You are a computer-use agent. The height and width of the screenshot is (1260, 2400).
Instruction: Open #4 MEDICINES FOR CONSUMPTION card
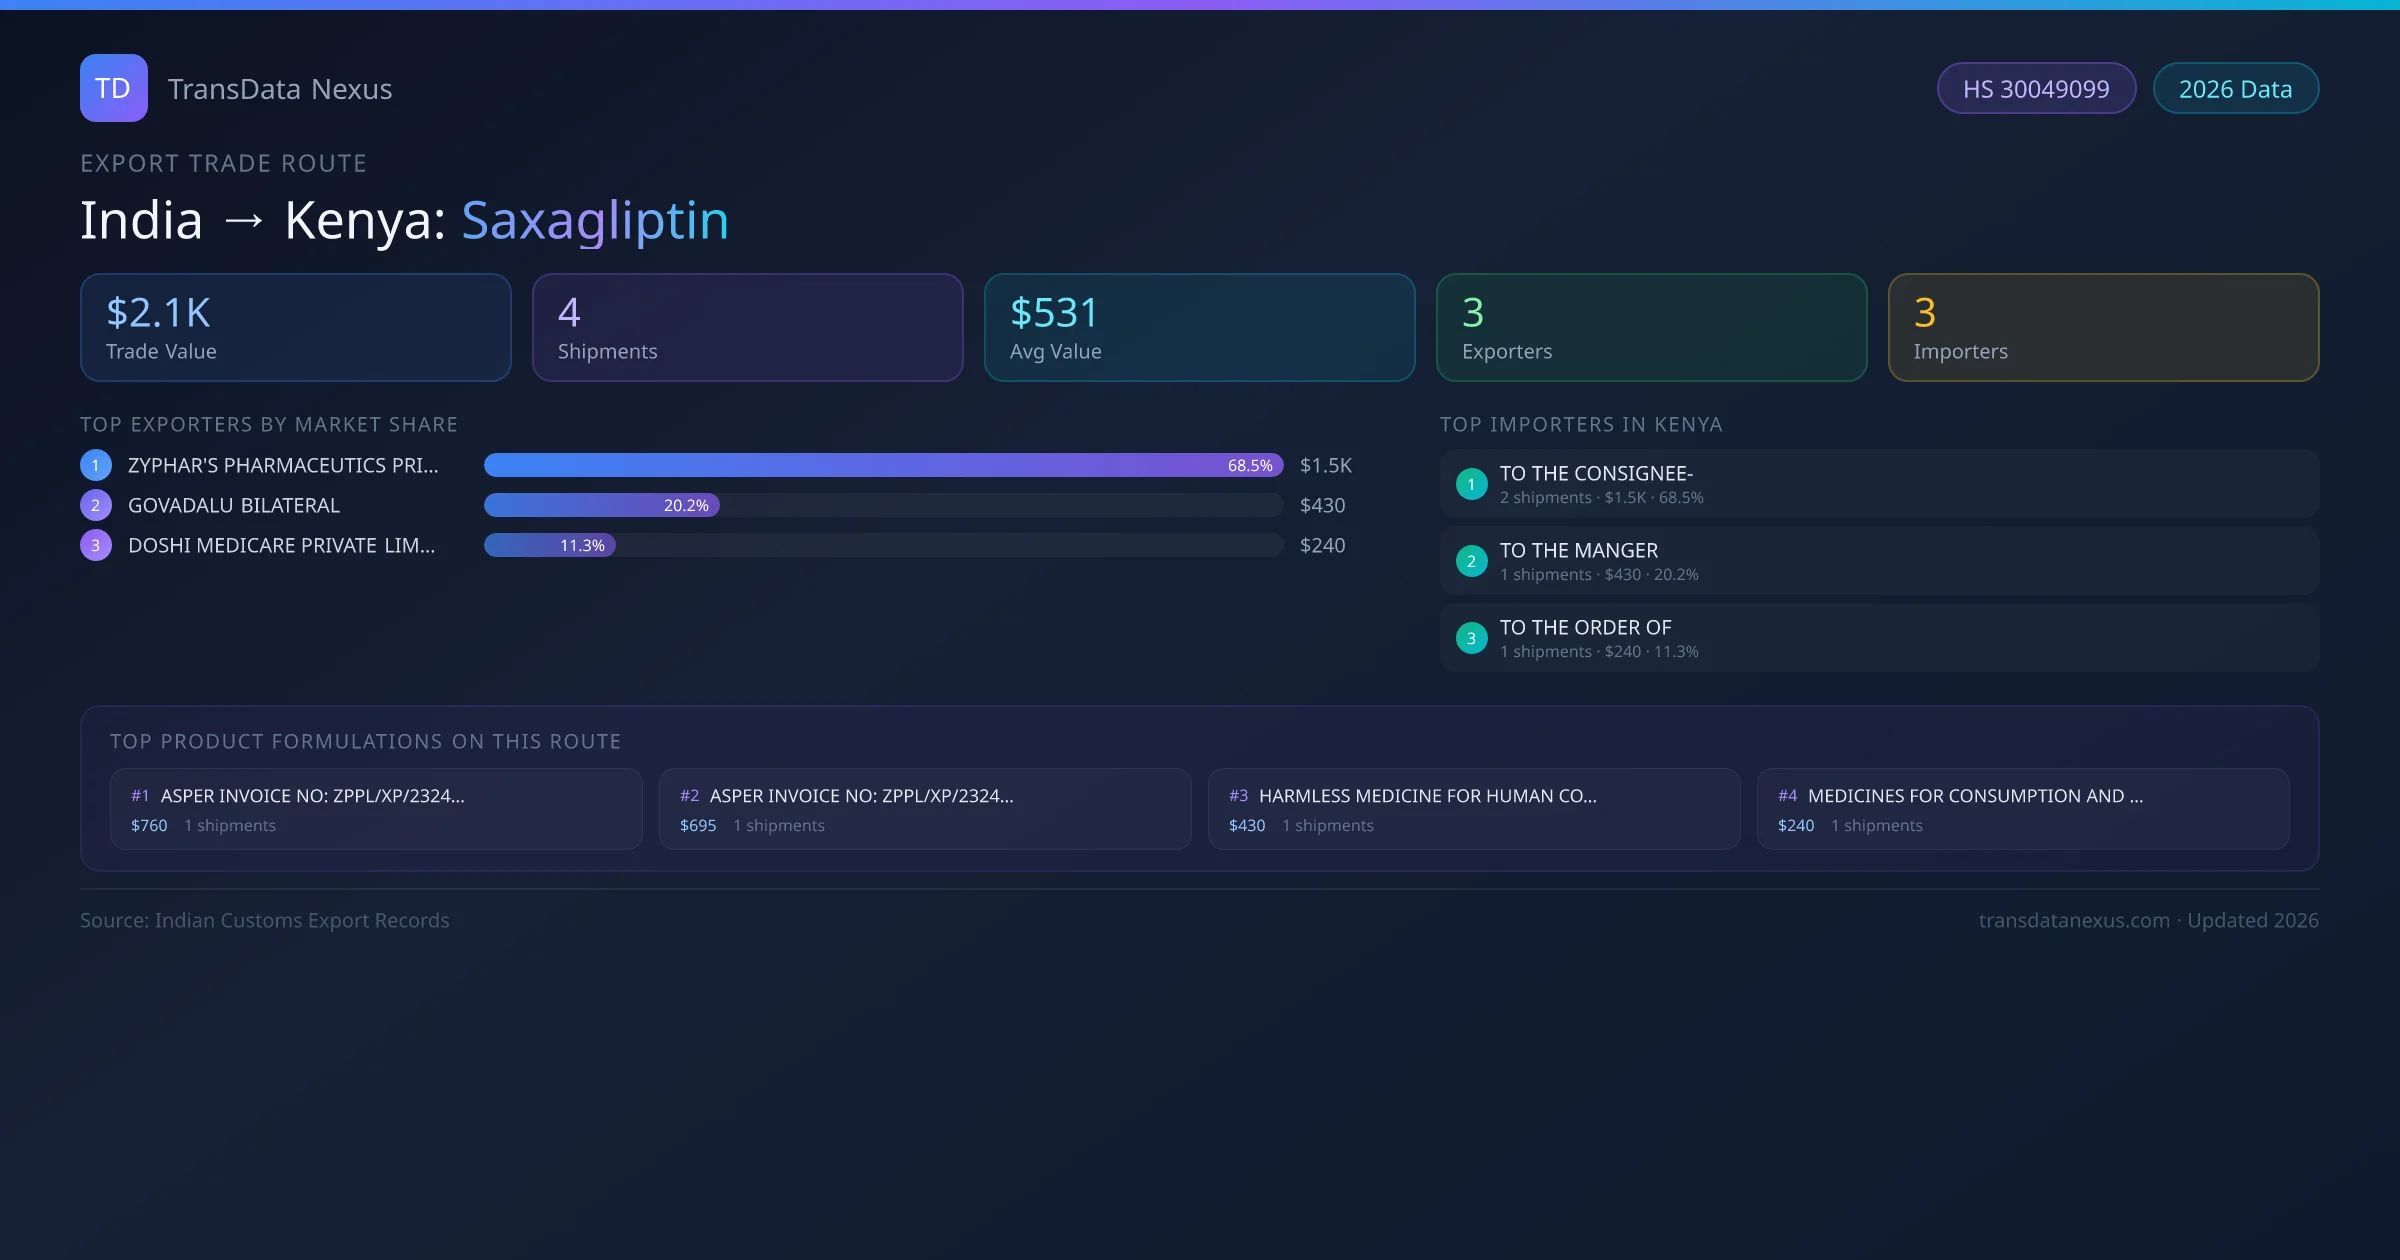[x=2023, y=809]
